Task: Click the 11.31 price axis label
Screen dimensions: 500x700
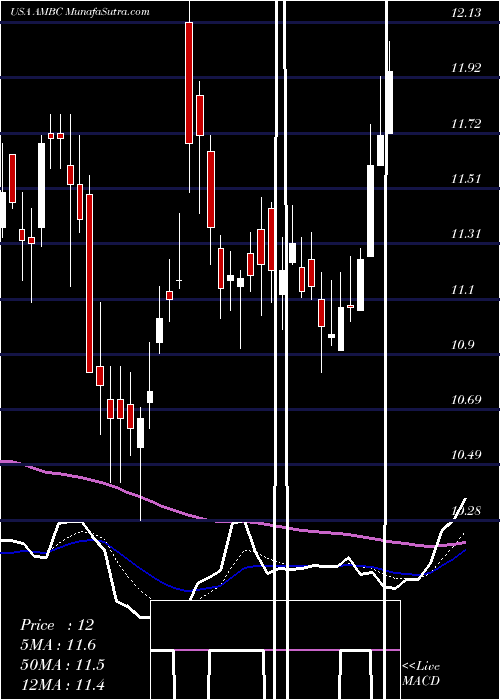Action: pos(466,233)
